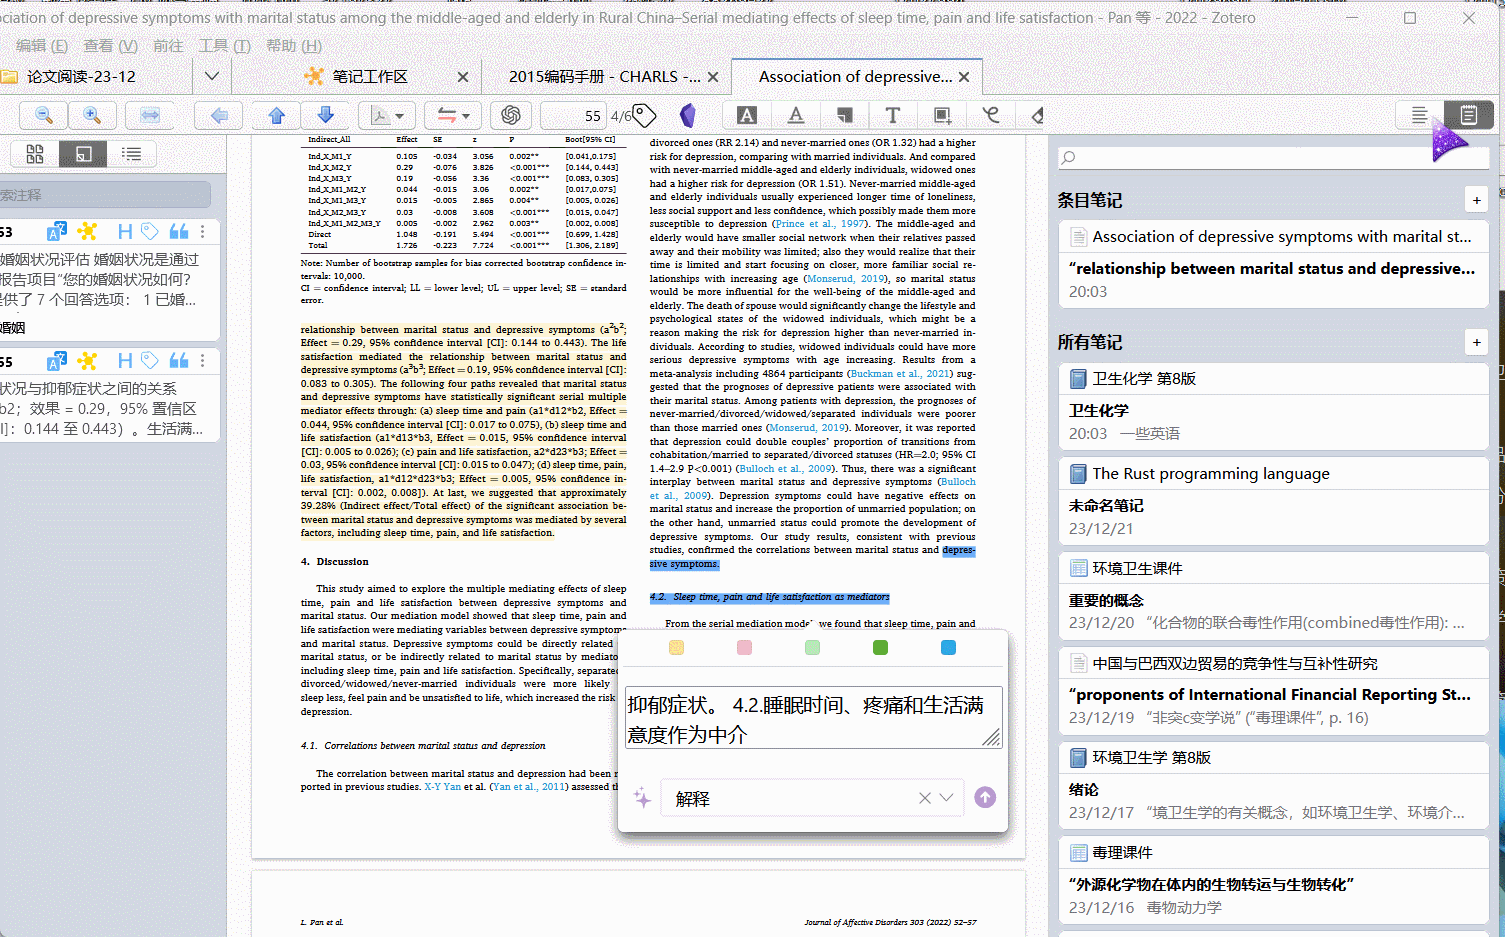Click the purple Obsidian gem icon

688,115
